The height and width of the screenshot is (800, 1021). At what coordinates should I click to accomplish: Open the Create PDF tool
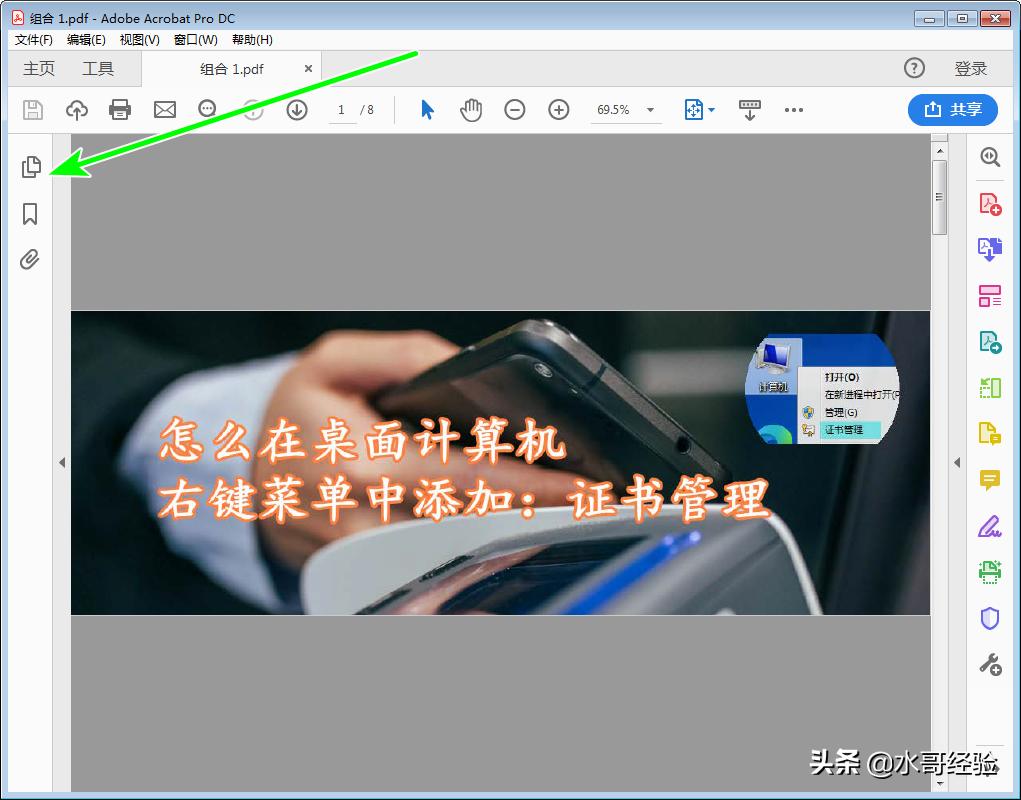(x=989, y=203)
